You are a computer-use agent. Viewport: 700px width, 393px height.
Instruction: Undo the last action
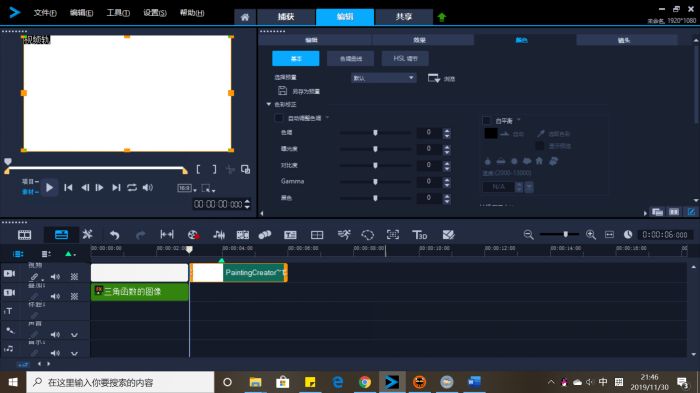point(114,234)
